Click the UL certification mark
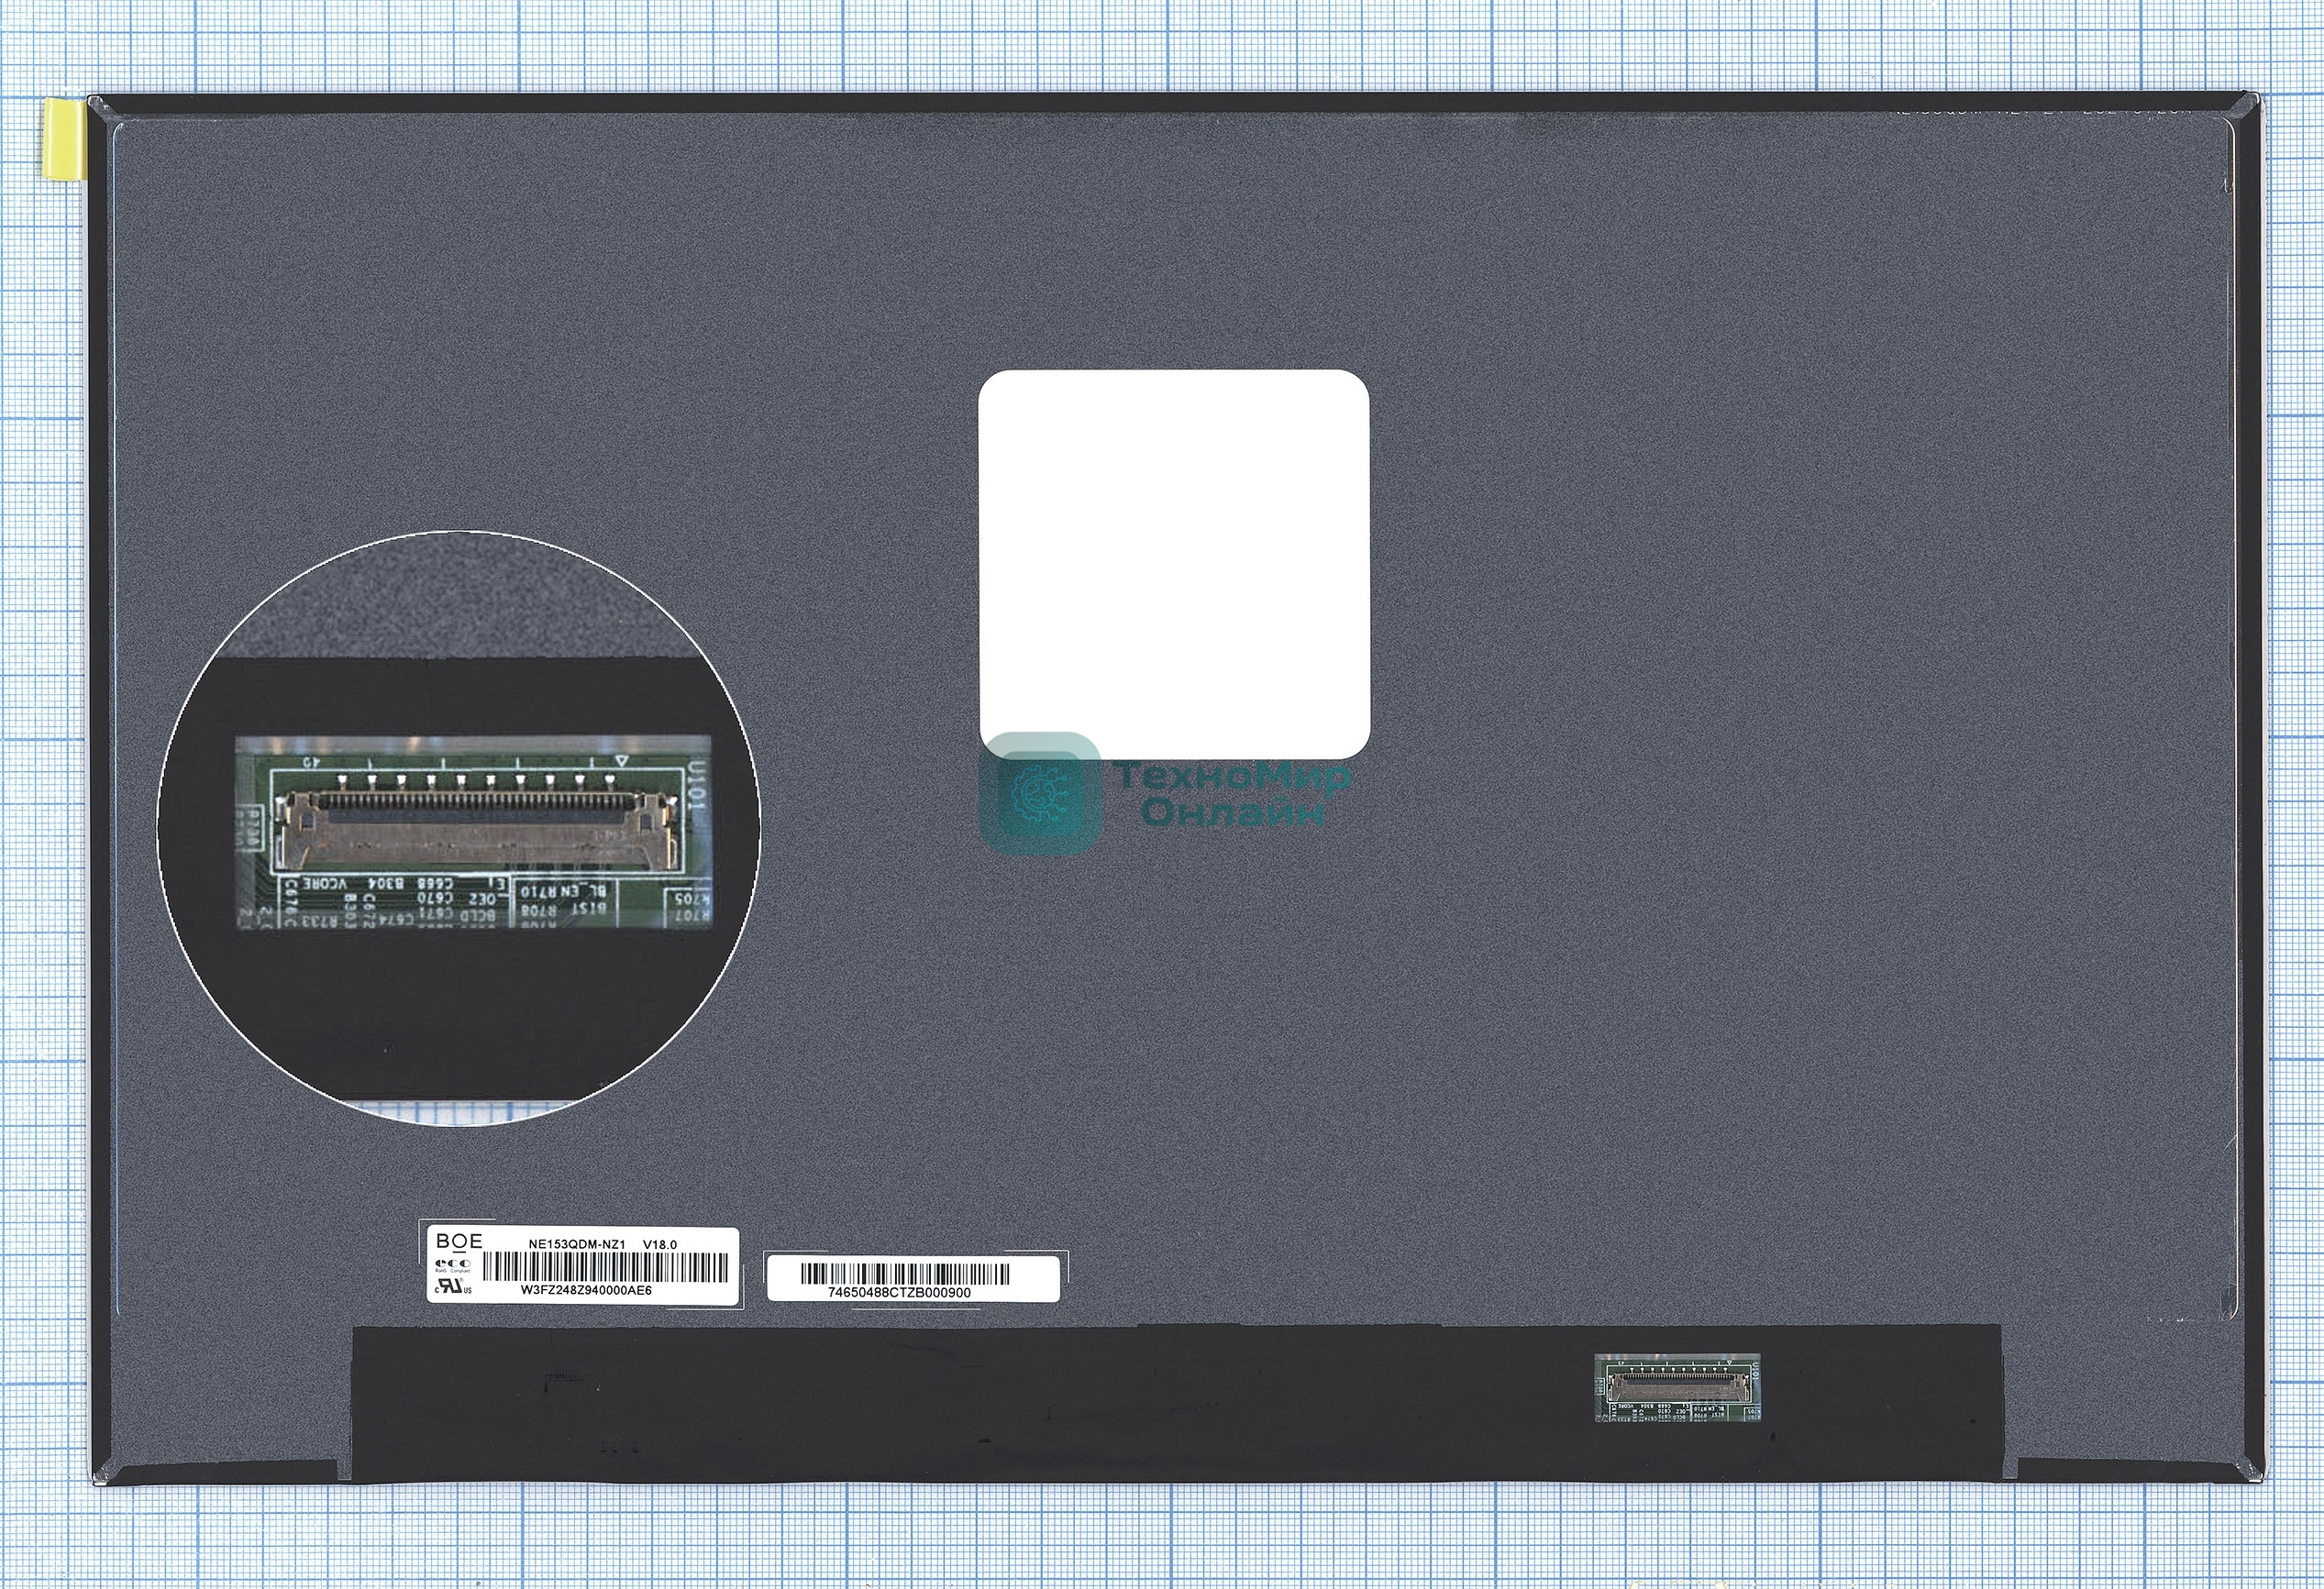 (452, 1287)
